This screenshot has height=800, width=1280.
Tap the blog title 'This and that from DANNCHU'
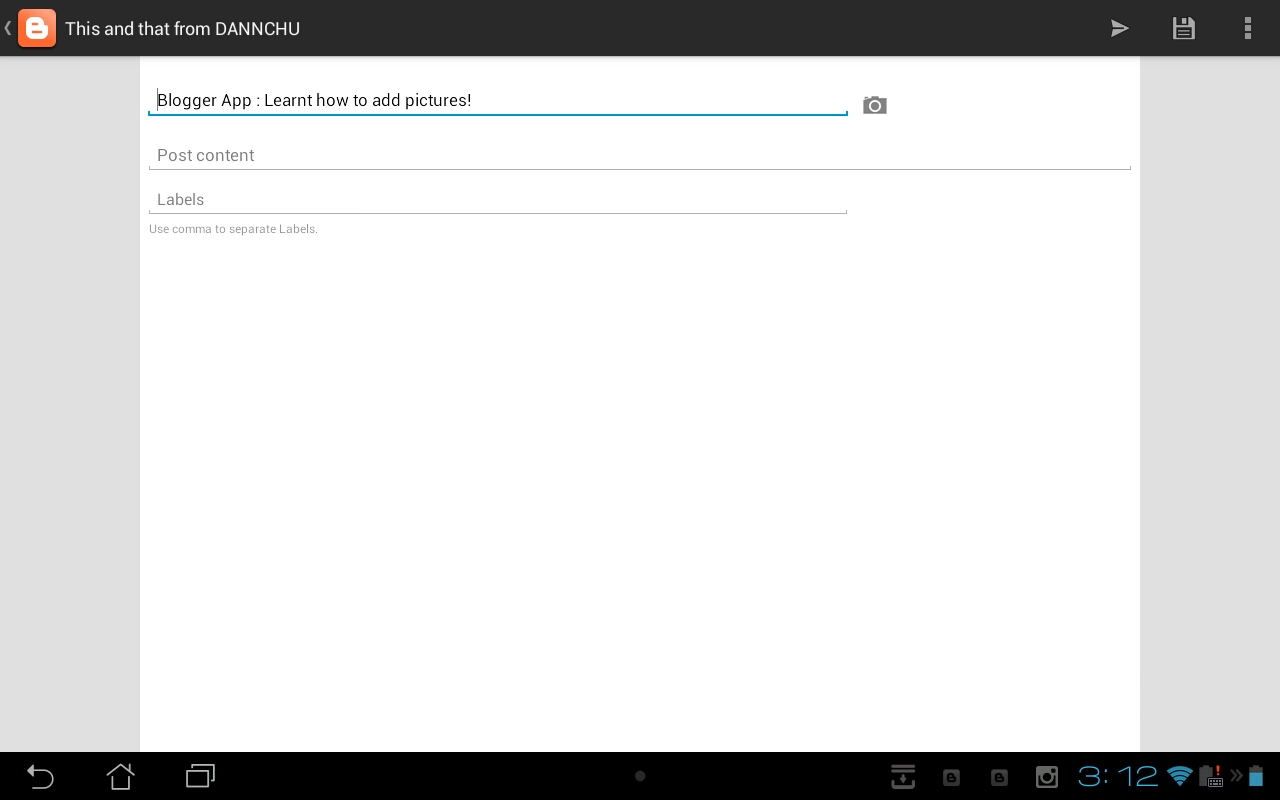click(183, 29)
